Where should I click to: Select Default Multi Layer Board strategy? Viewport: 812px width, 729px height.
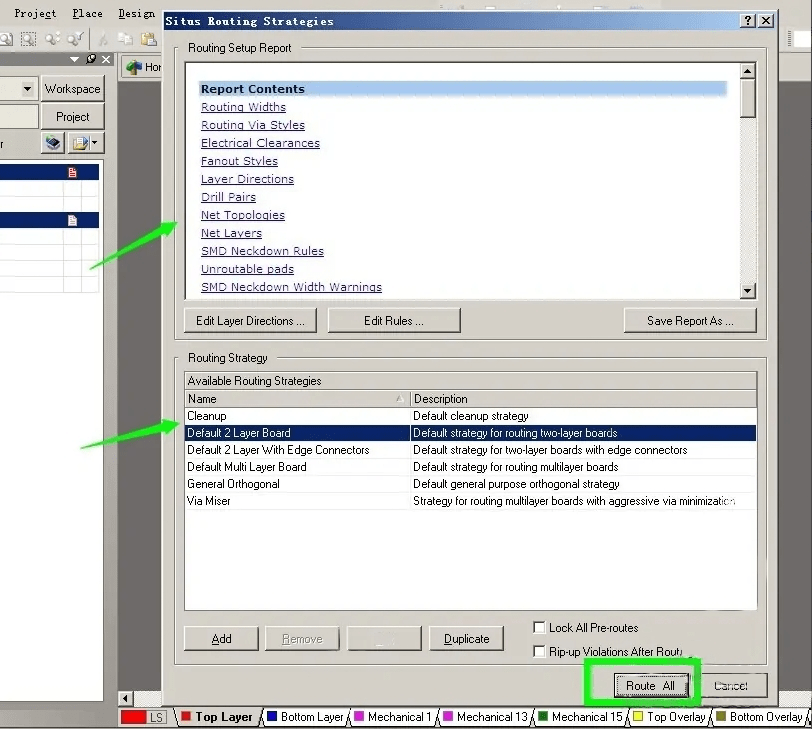[x=470, y=467]
